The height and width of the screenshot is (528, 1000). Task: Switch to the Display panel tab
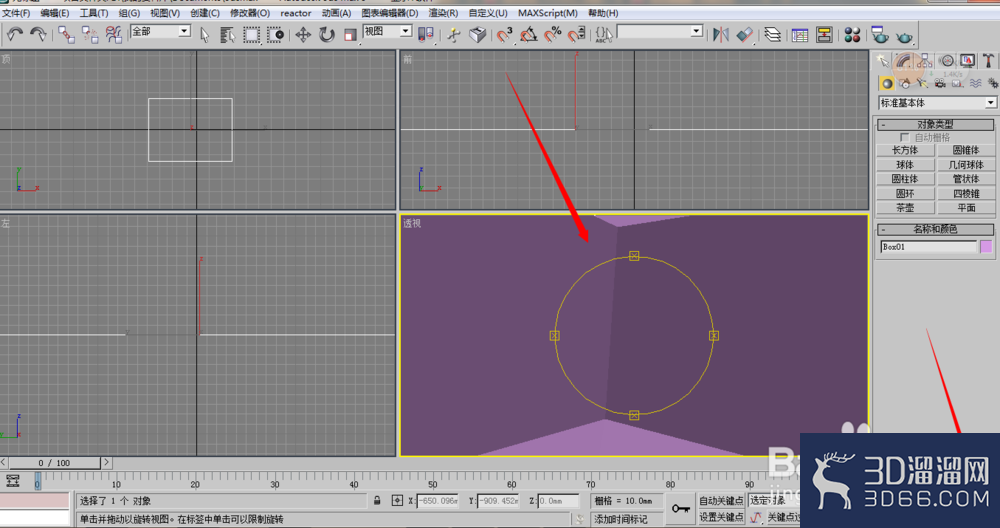[967, 61]
